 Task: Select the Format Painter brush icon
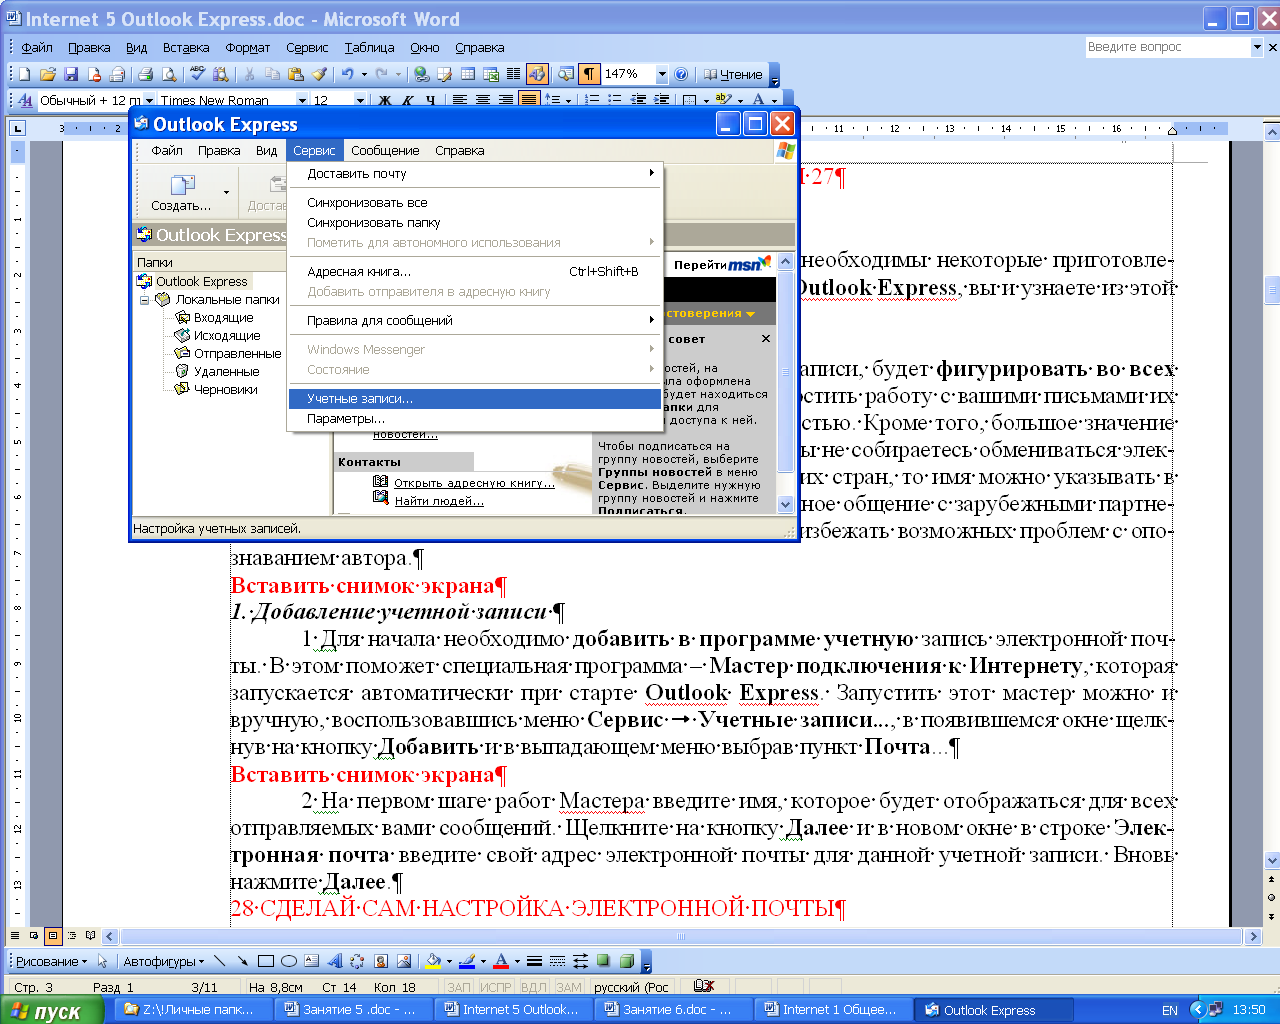pos(319,74)
